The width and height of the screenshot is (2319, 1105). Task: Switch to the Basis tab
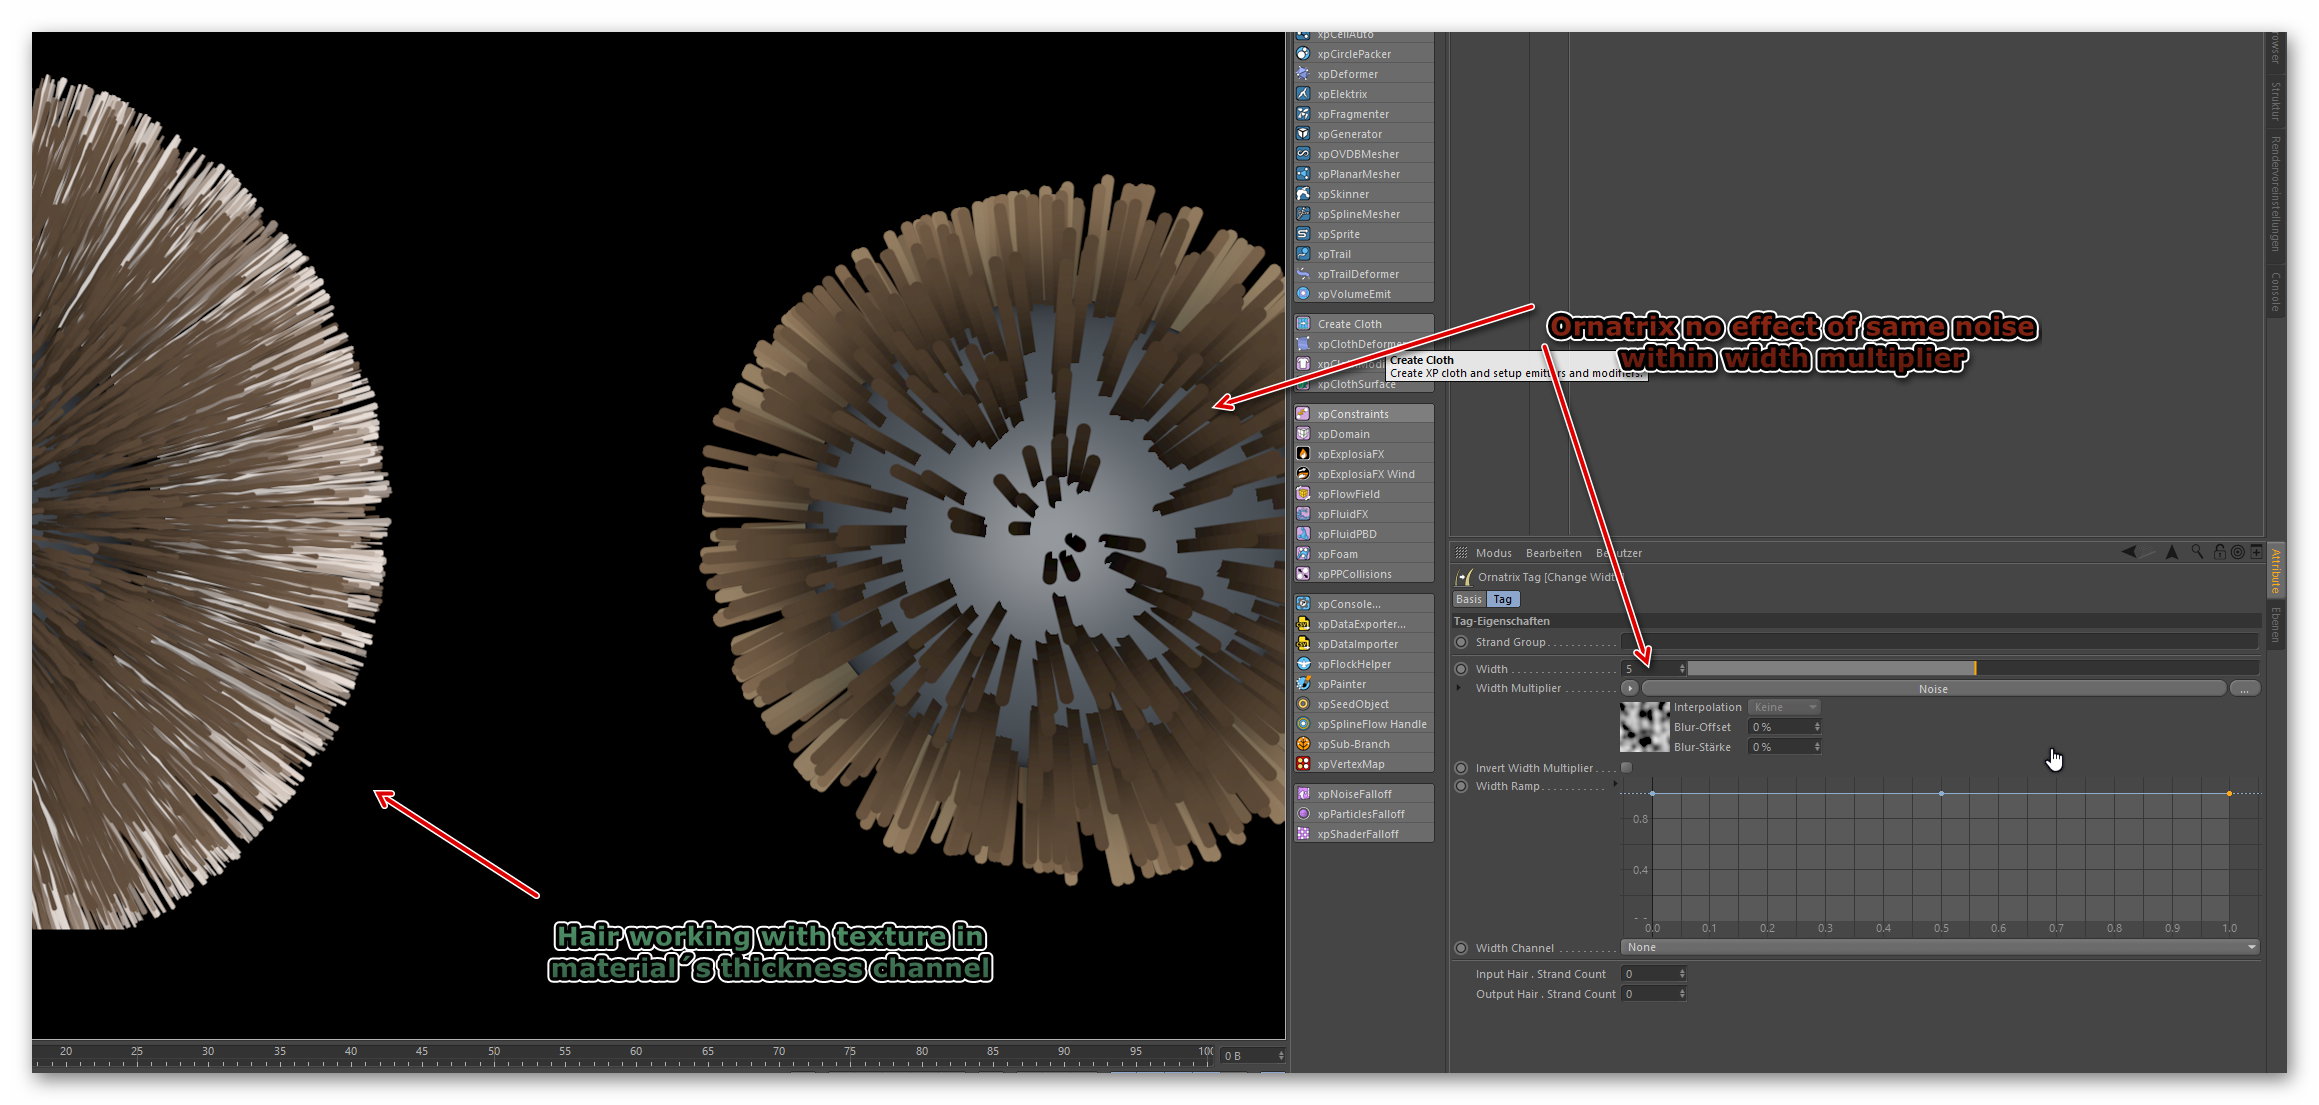(1469, 599)
